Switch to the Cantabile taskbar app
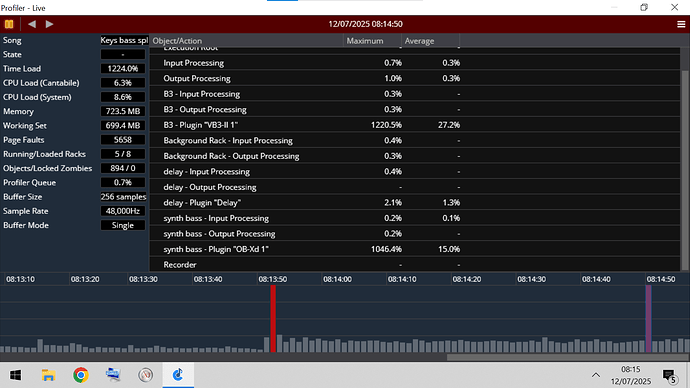690x388 pixels. [178, 375]
